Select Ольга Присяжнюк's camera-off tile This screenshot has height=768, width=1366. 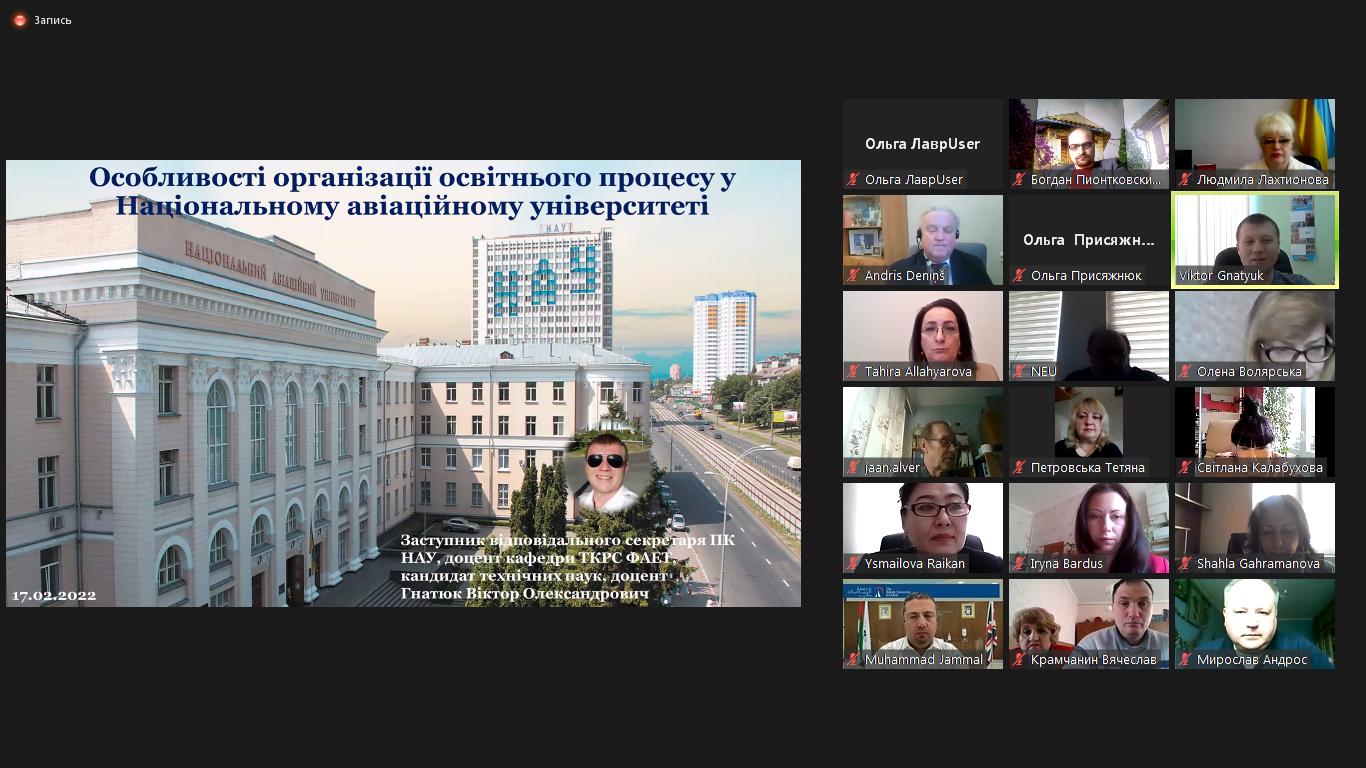[x=1088, y=238]
